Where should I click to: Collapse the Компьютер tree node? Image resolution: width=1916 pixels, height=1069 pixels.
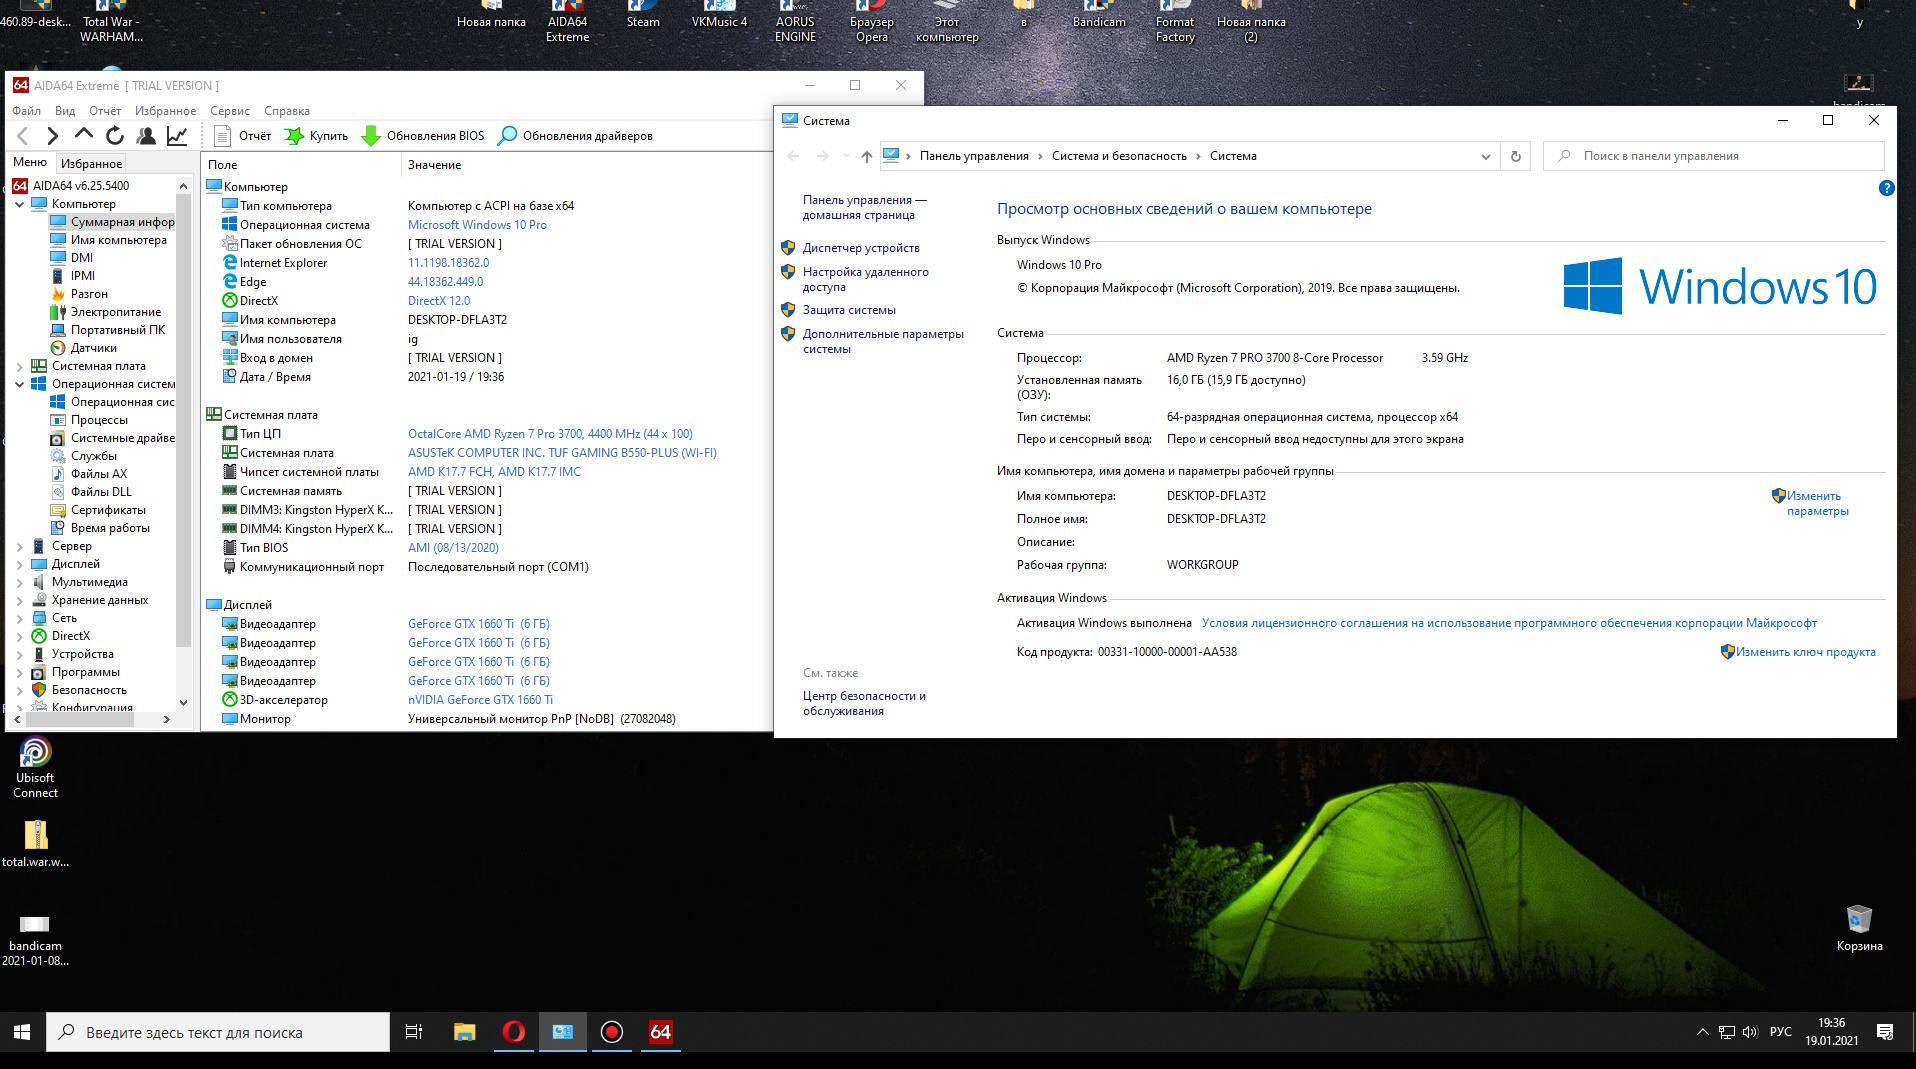pos(19,204)
